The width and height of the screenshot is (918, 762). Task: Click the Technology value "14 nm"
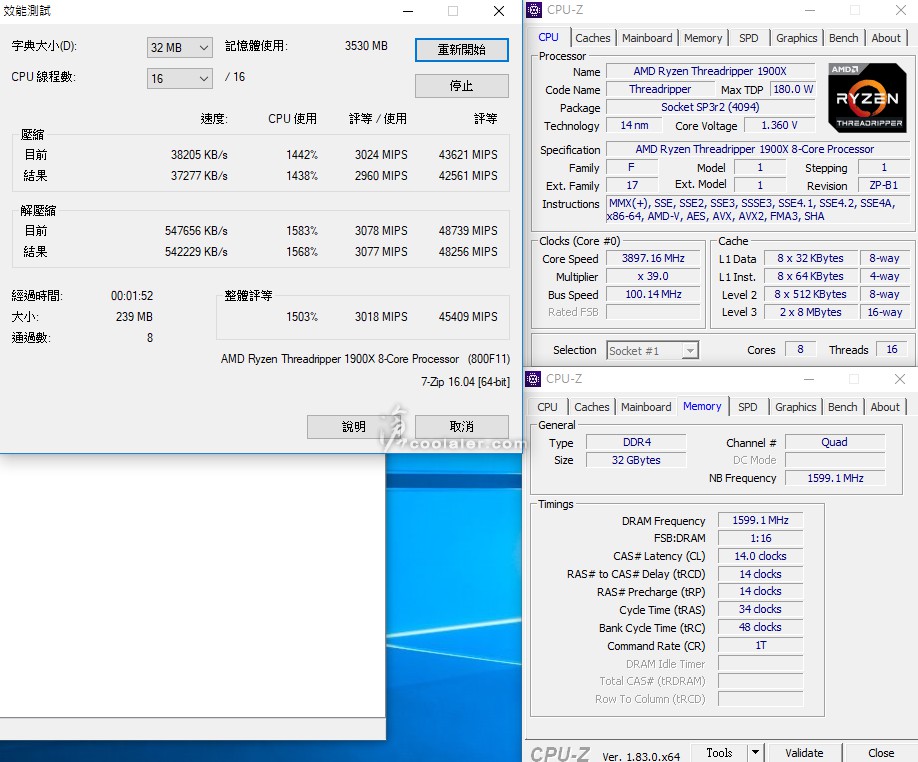click(x=634, y=126)
